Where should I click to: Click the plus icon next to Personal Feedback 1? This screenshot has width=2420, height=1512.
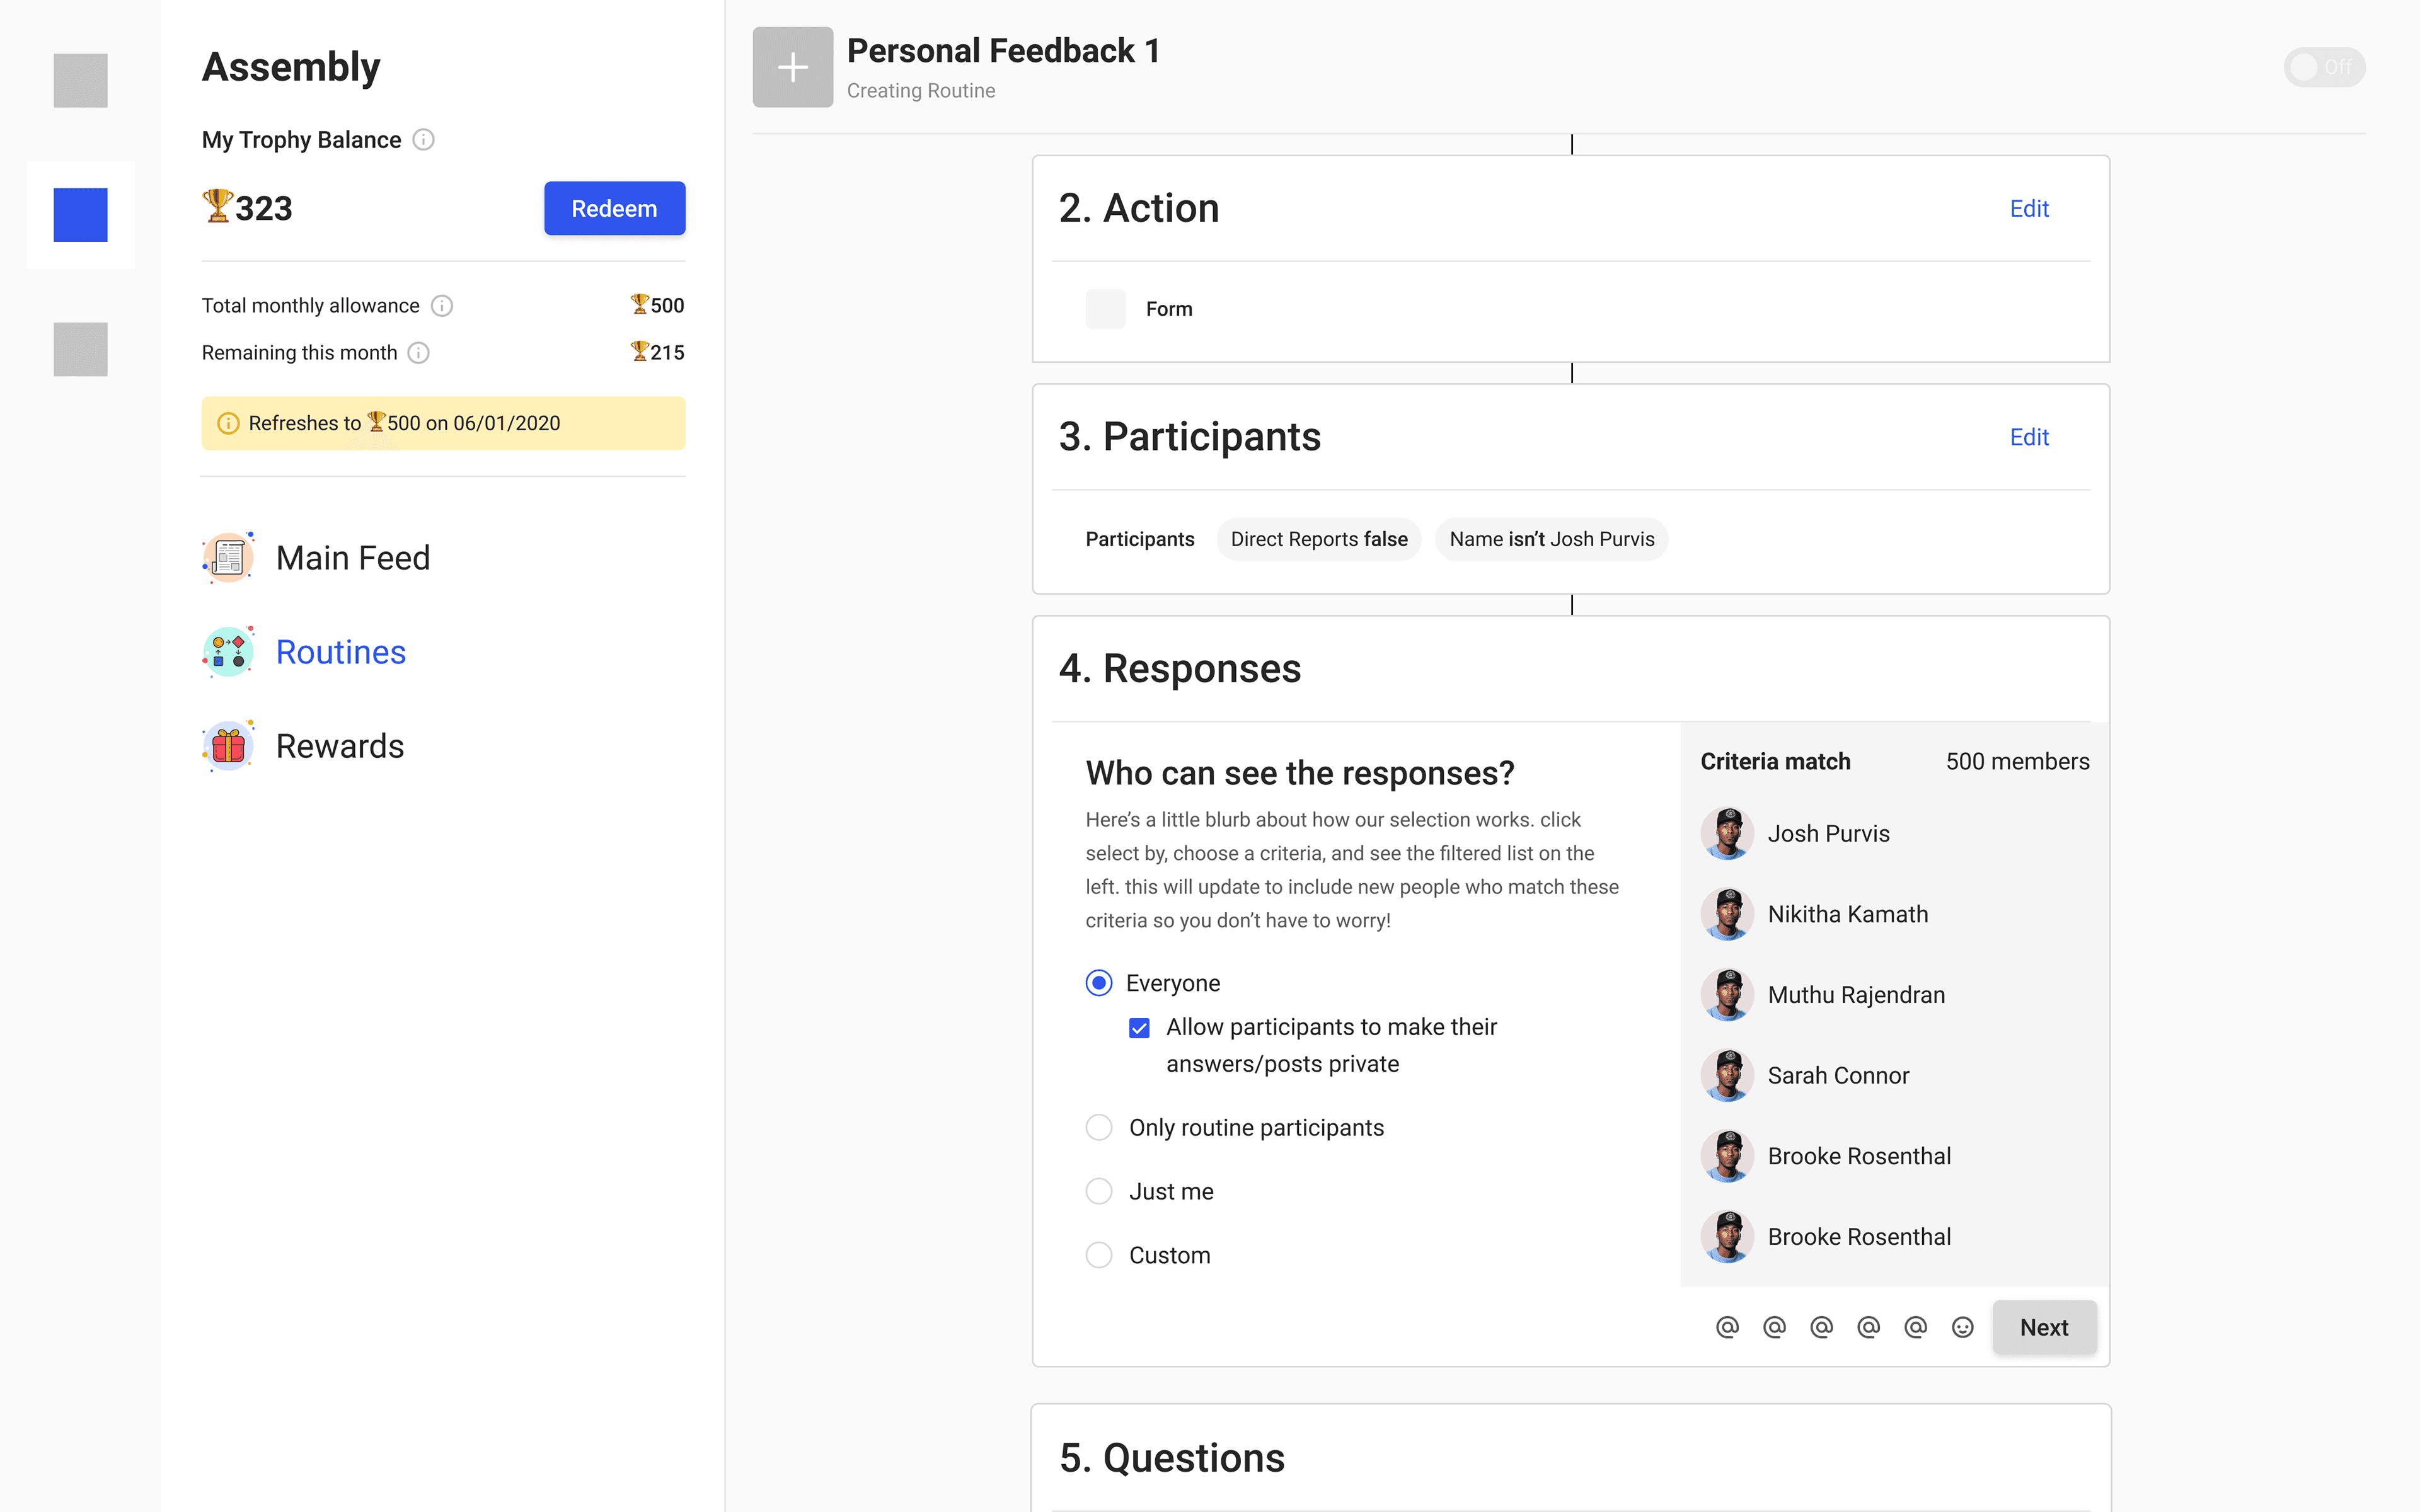[792, 67]
